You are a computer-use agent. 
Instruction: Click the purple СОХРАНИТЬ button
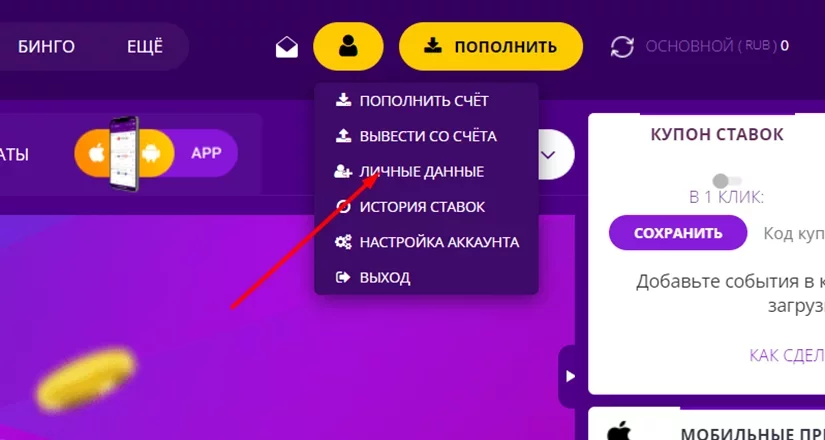pyautogui.click(x=678, y=233)
